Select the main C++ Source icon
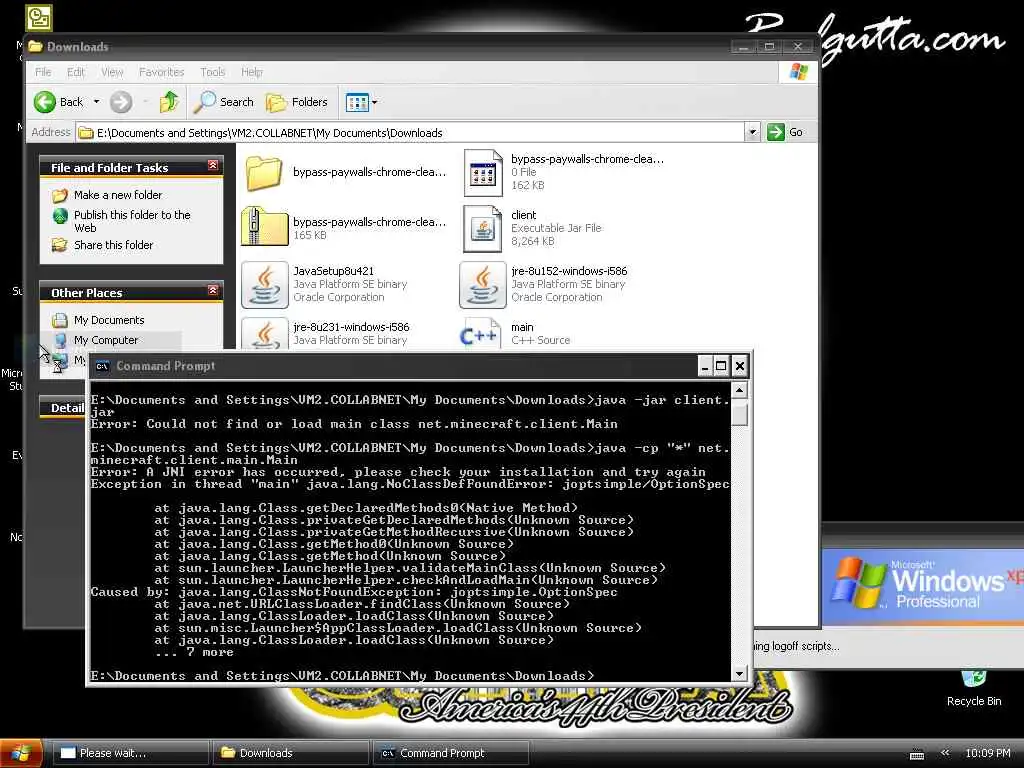1024x768 pixels. pos(481,334)
